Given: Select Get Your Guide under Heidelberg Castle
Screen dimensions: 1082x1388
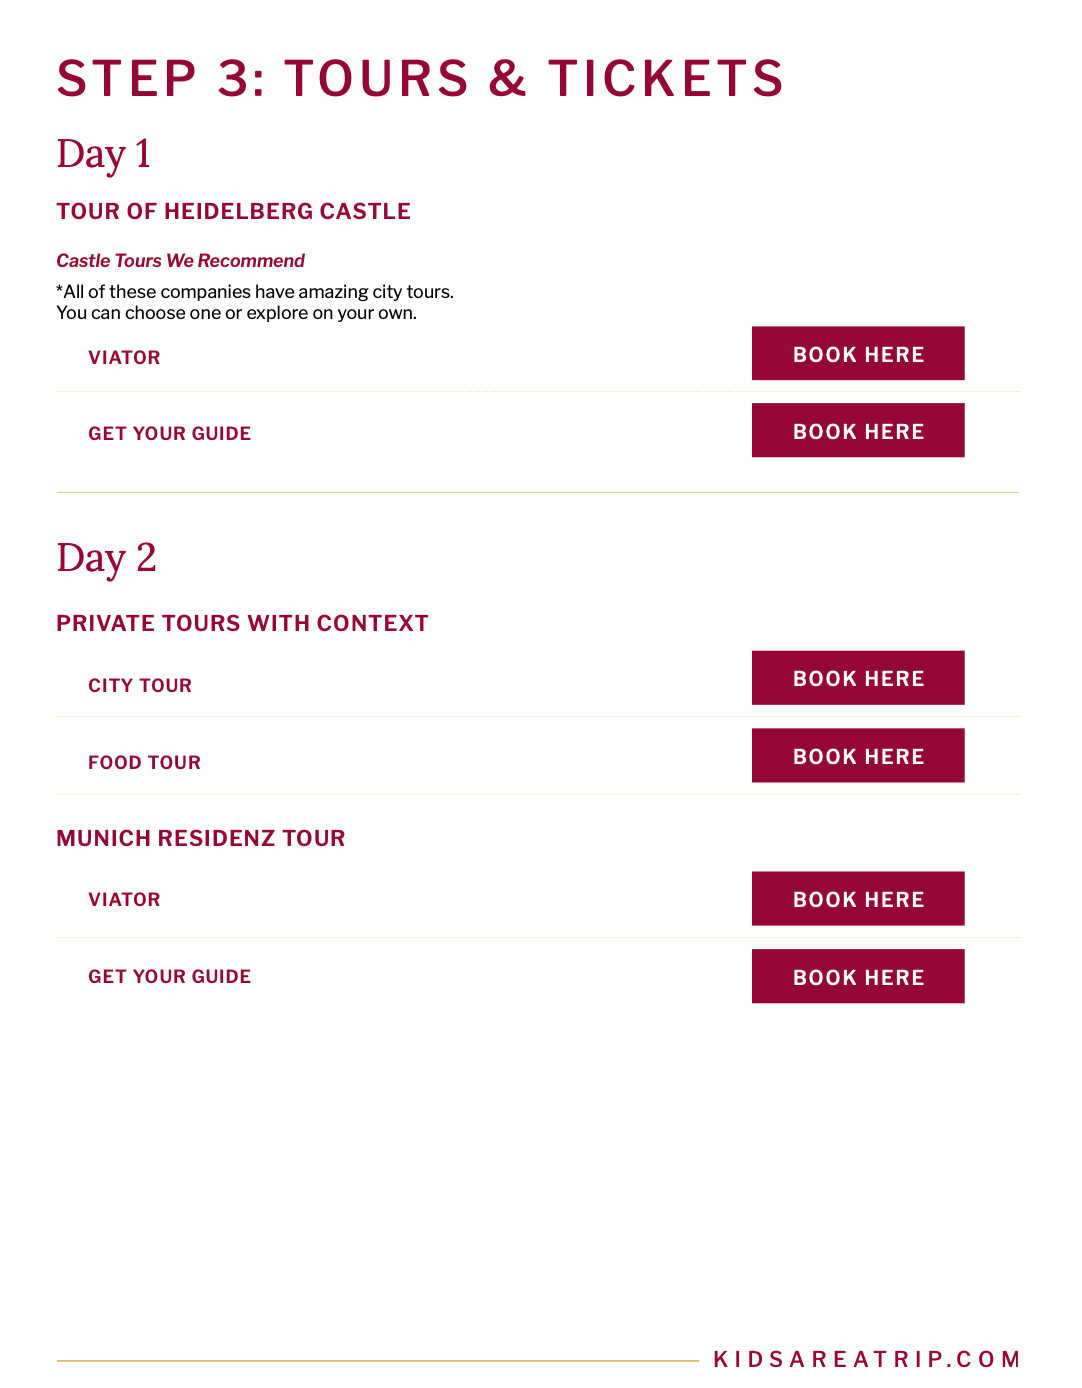Looking at the screenshot, I should click(x=170, y=433).
